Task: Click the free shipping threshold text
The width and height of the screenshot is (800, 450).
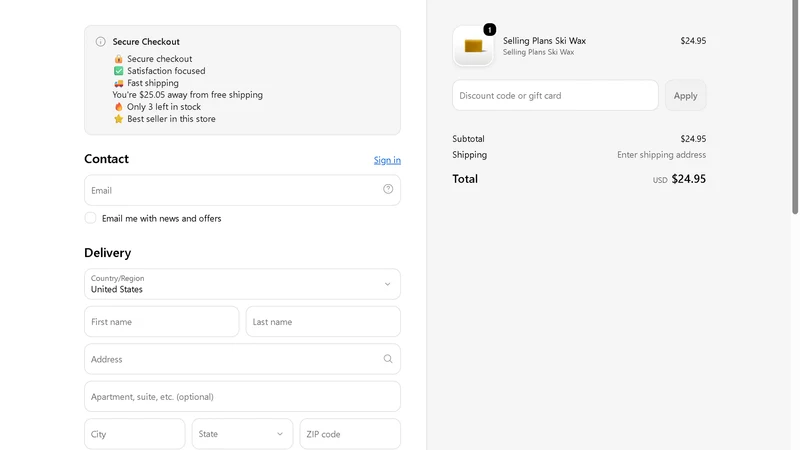Action: tap(188, 95)
